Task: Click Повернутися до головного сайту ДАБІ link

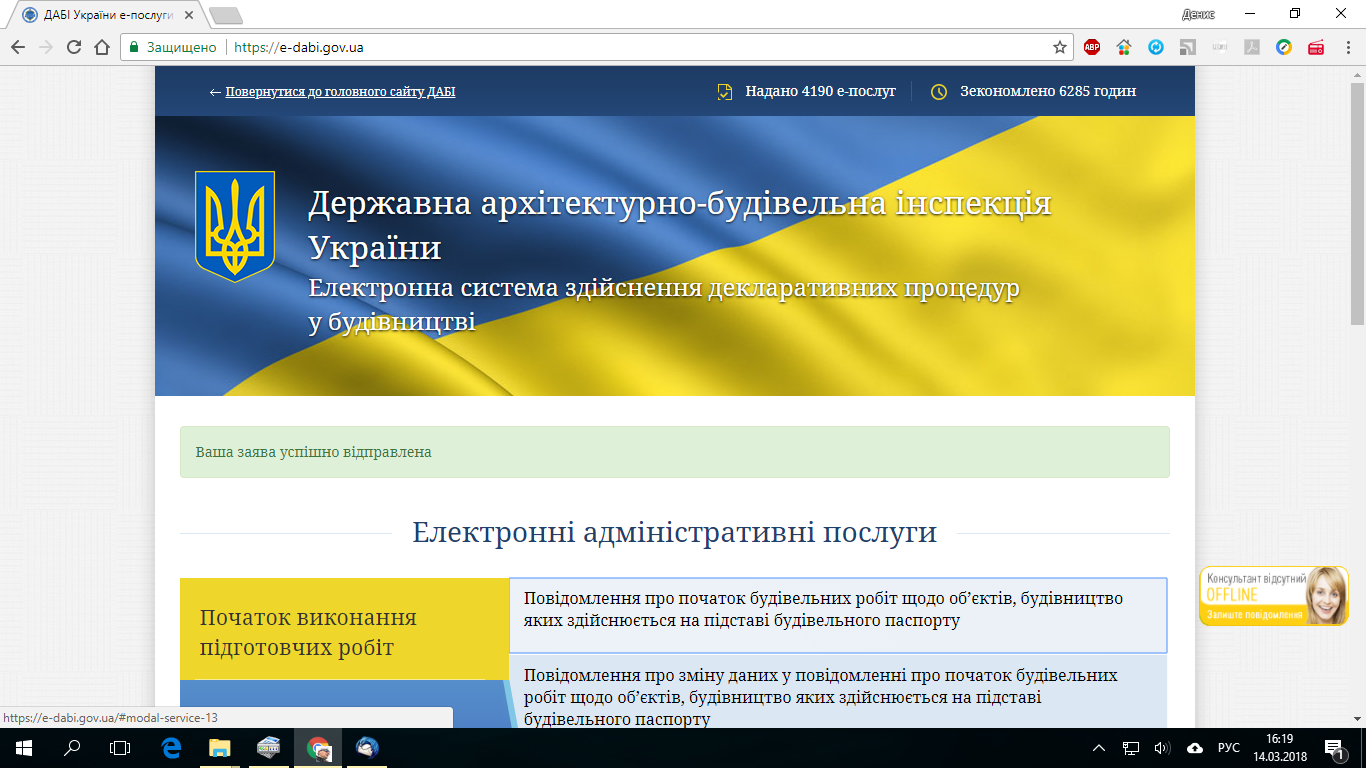Action: click(340, 92)
